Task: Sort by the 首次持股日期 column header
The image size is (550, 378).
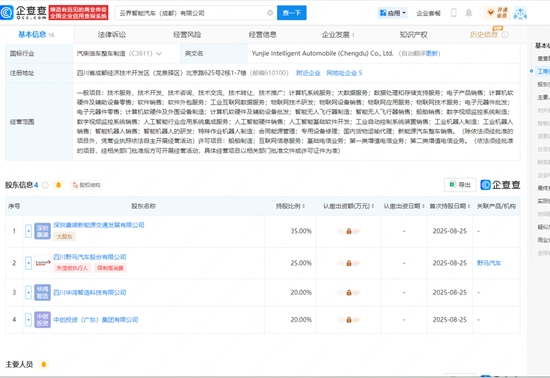Action: (450, 206)
